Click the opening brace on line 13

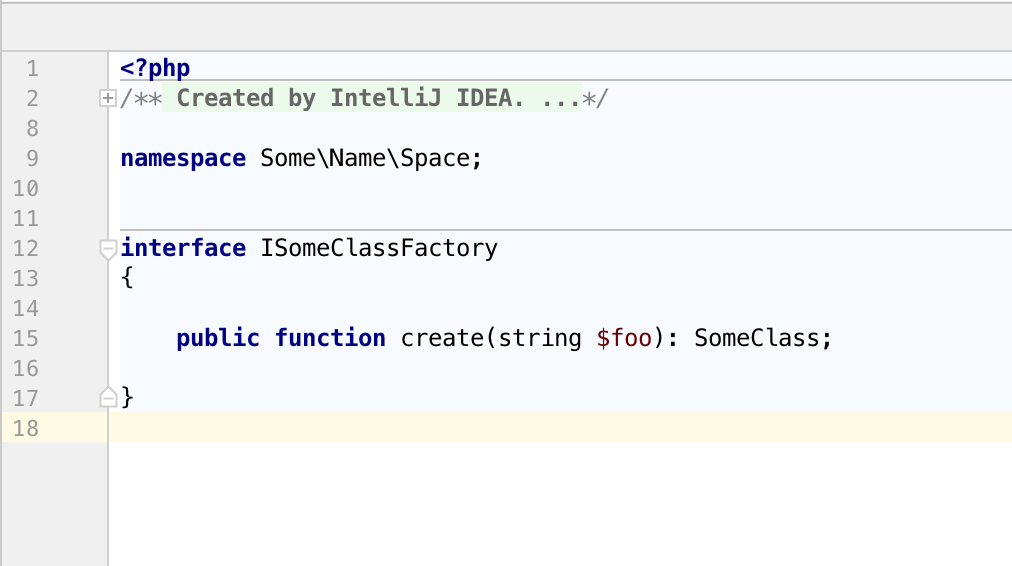[x=127, y=278]
